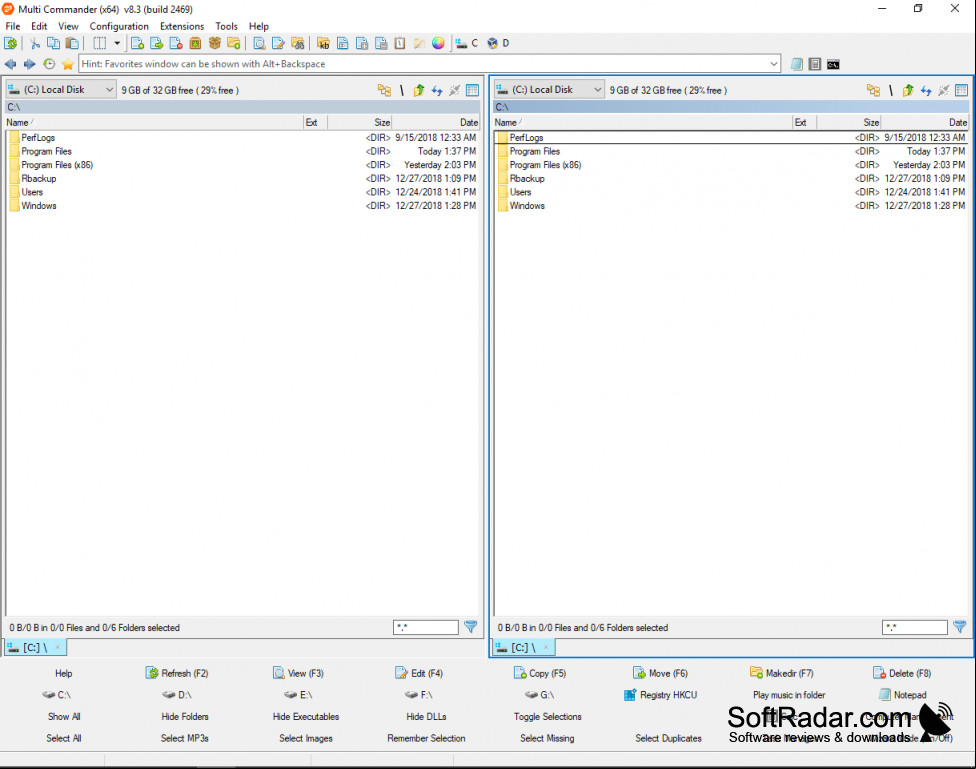Sort right panel by Date column
The width and height of the screenshot is (976, 769).
point(924,123)
